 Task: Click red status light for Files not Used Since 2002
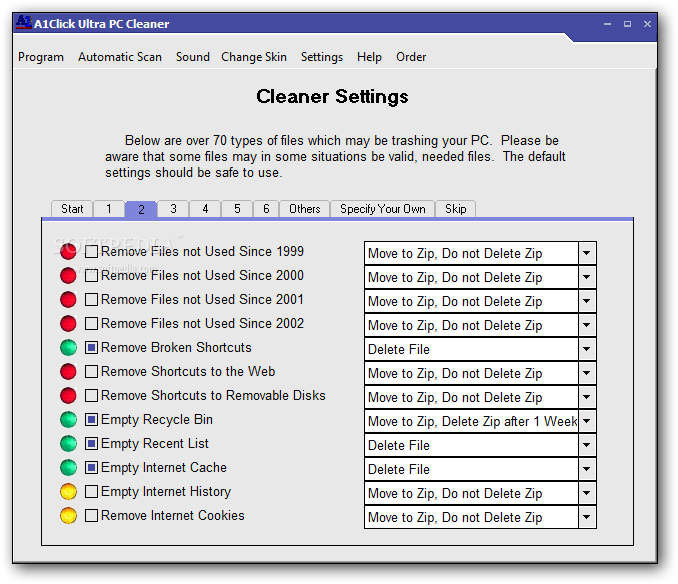(68, 323)
